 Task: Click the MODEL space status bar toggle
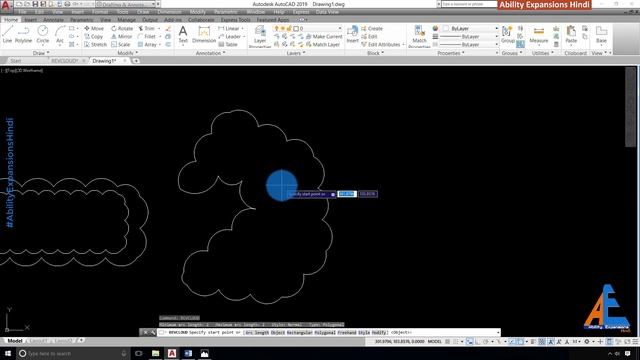pyautogui.click(x=435, y=342)
